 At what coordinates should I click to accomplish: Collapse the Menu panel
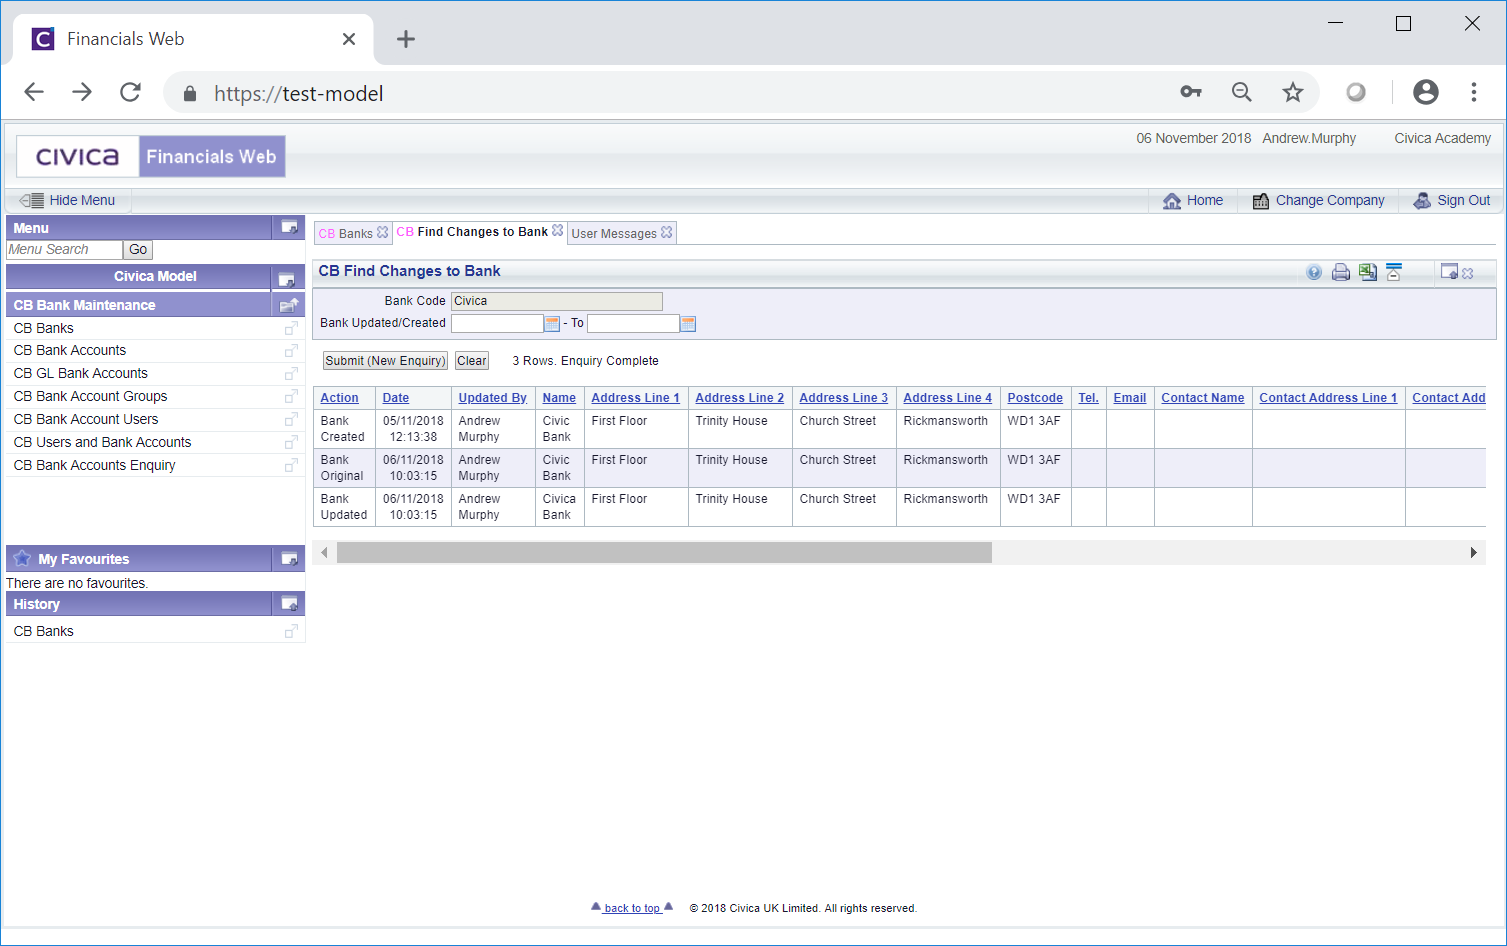click(x=289, y=227)
